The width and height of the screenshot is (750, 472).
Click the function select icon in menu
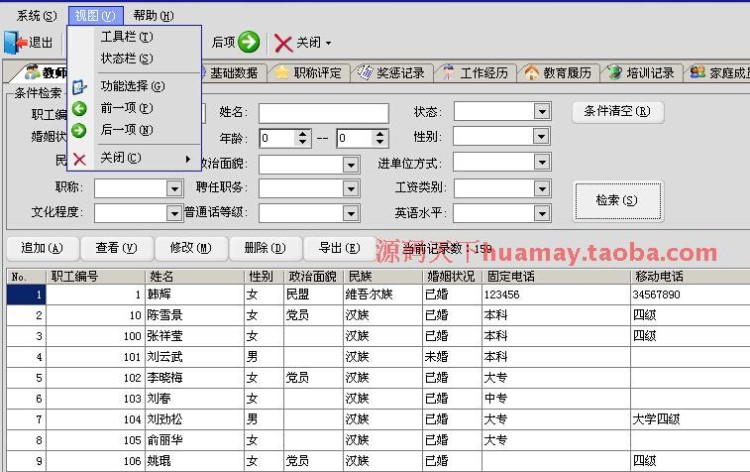tap(79, 87)
